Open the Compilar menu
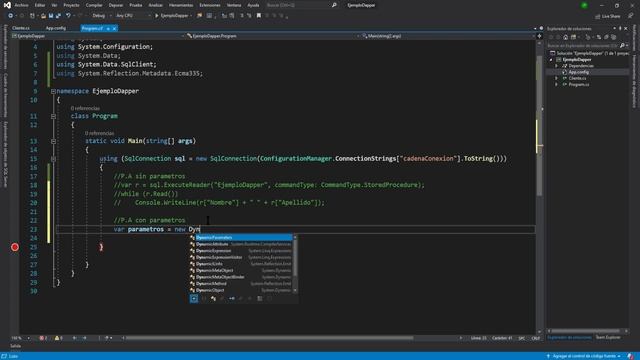 pos(94,5)
